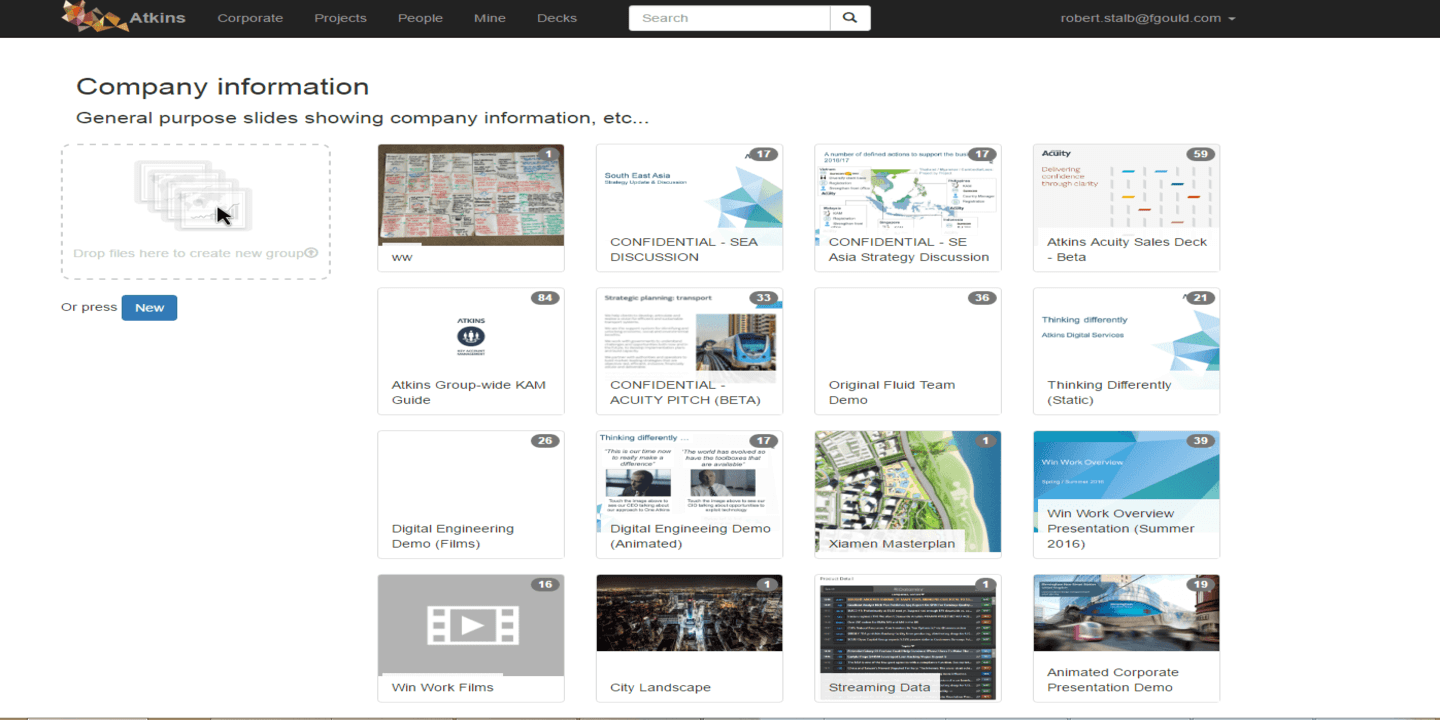Viewport: 1440px width, 720px height.
Task: Click the magnifier search button
Action: [850, 18]
